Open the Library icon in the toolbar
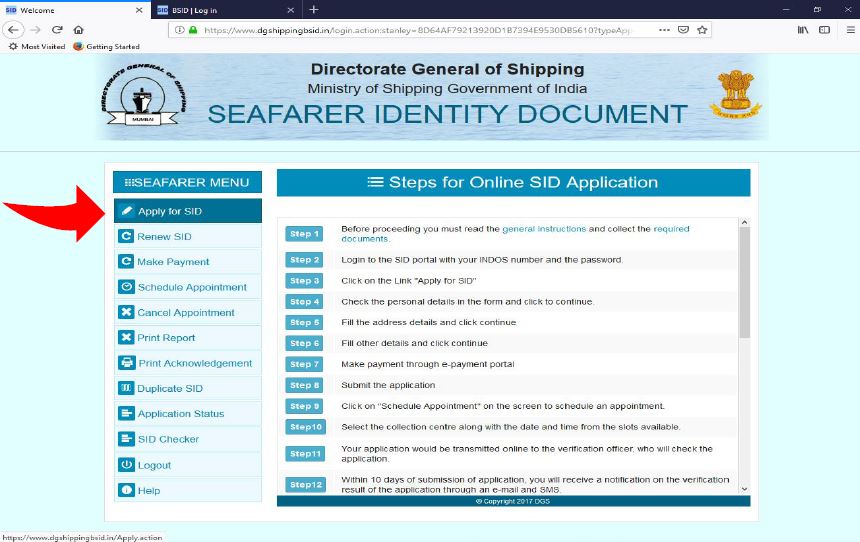Image resolution: width=860 pixels, height=542 pixels. point(803,30)
